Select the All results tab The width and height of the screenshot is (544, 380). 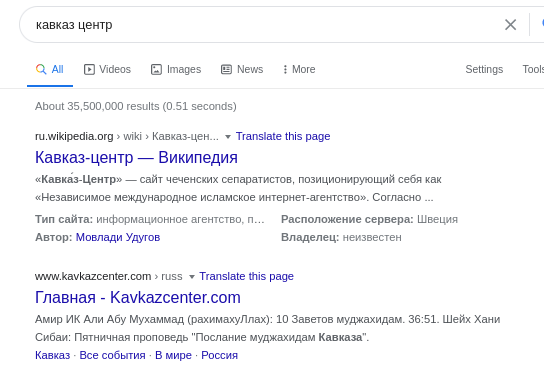tap(50, 69)
